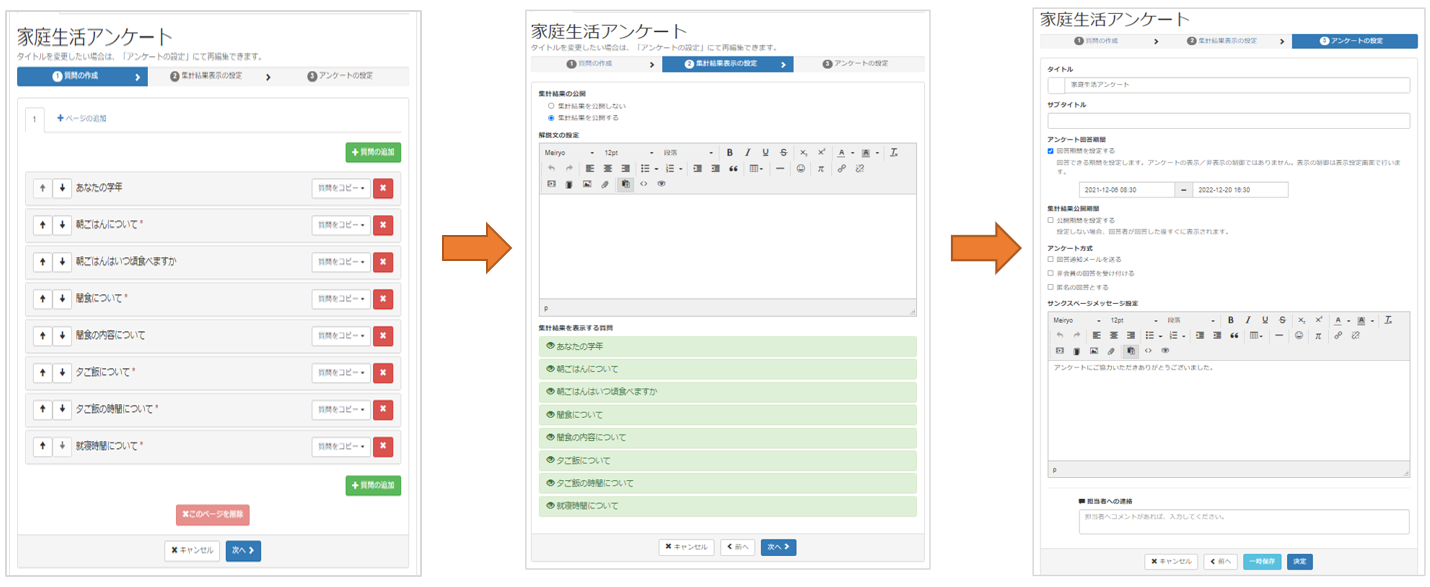Move 朝ごはんについて question down
Screen dimensions: 1430x587
click(x=62, y=225)
